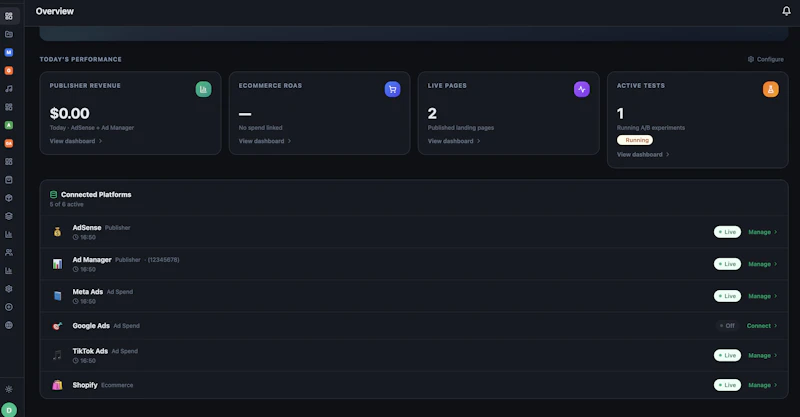Select the highlighted Overview grid icon

[9, 16]
